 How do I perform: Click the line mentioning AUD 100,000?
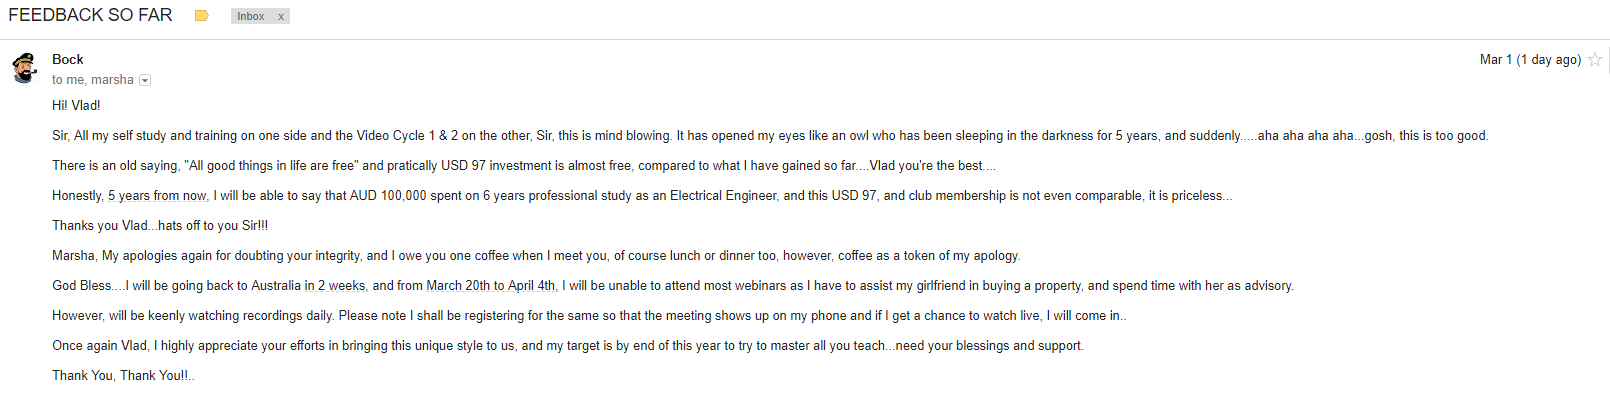point(642,195)
